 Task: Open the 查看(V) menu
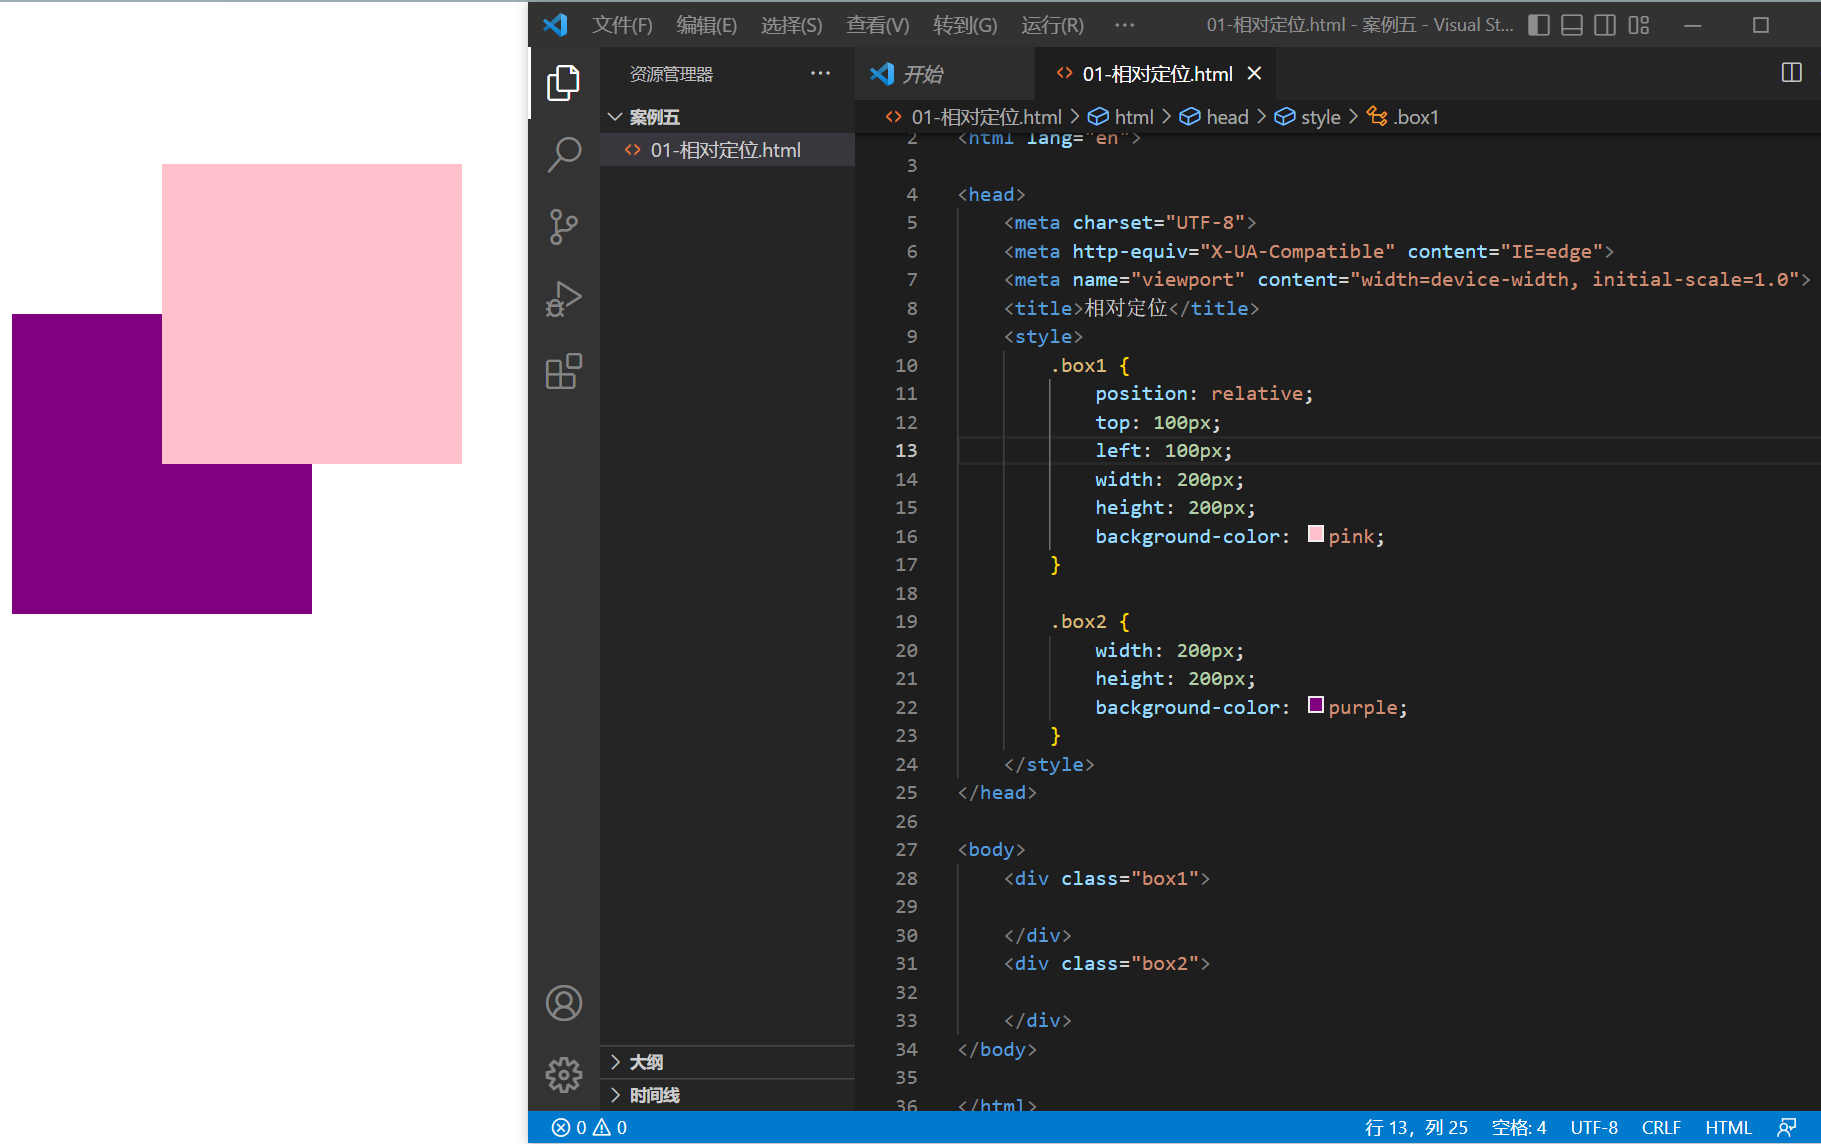[x=877, y=25]
